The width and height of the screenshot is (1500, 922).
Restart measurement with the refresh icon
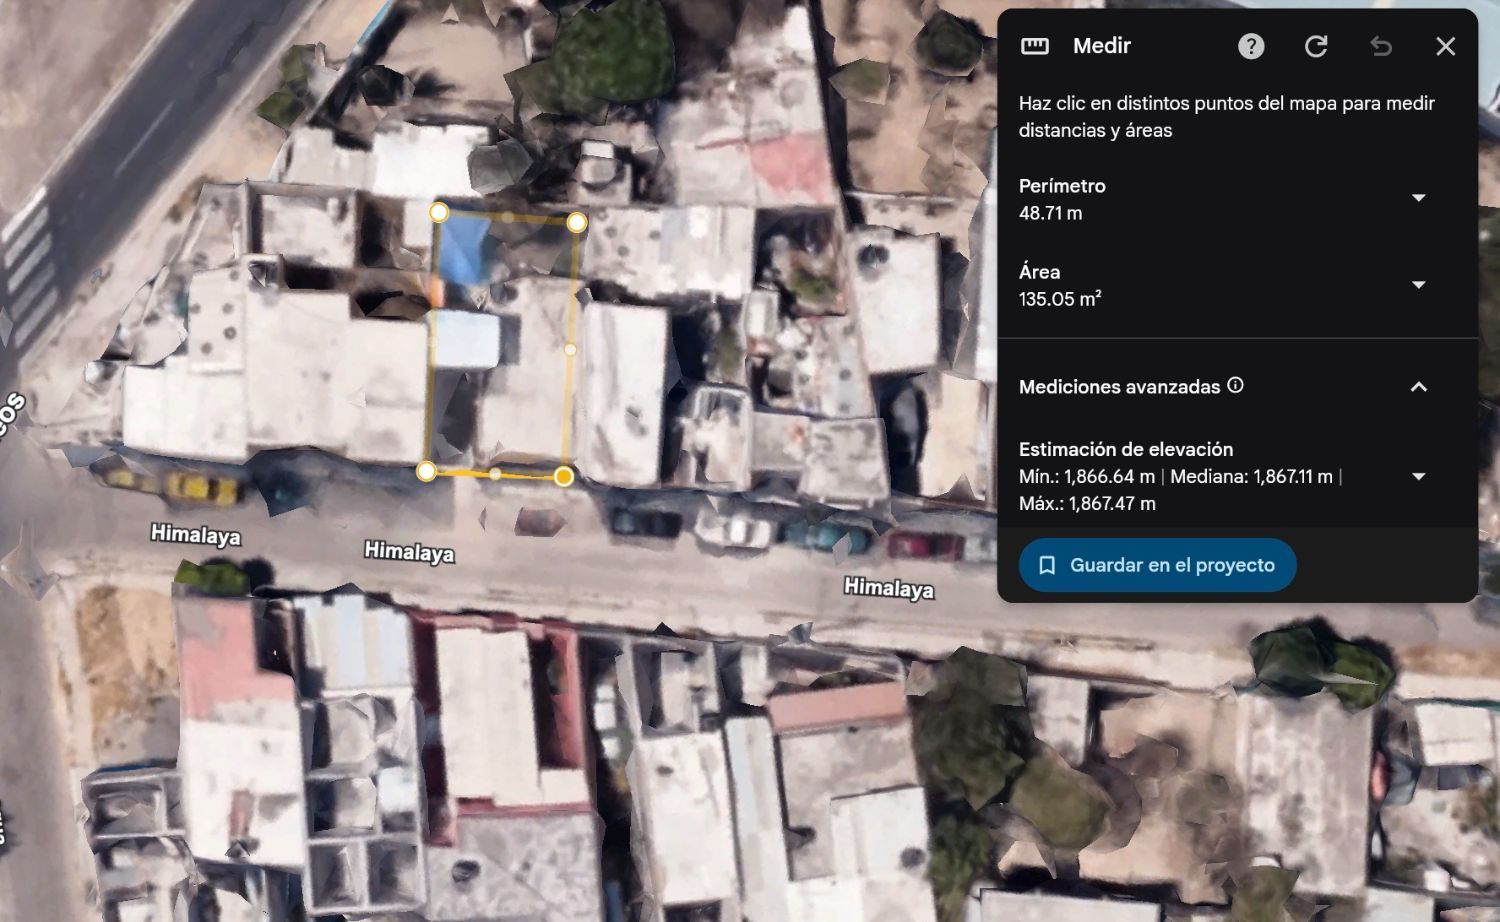point(1316,46)
